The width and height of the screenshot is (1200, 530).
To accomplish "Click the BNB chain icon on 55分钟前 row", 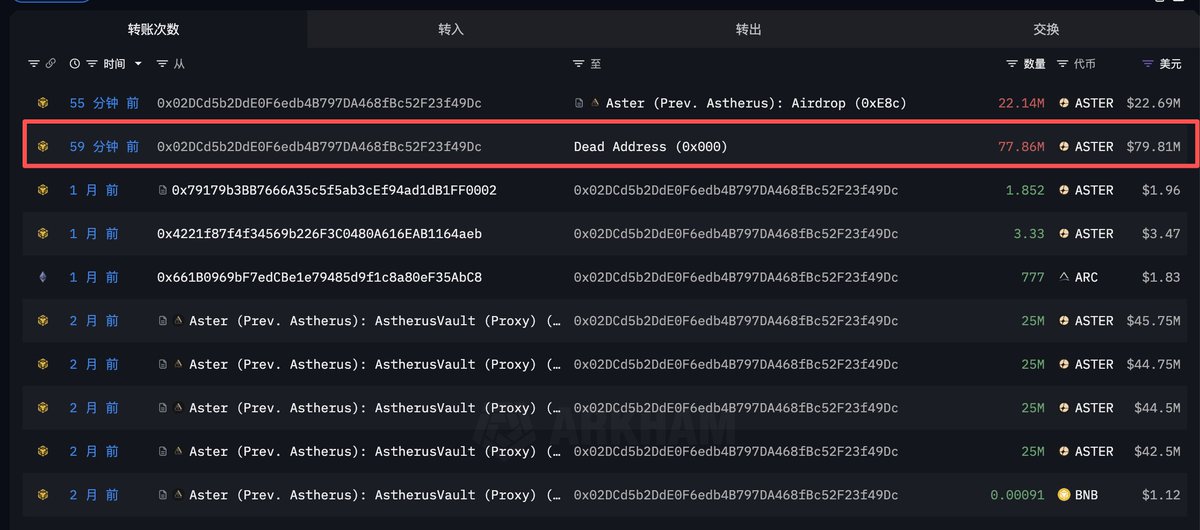I will [43, 103].
